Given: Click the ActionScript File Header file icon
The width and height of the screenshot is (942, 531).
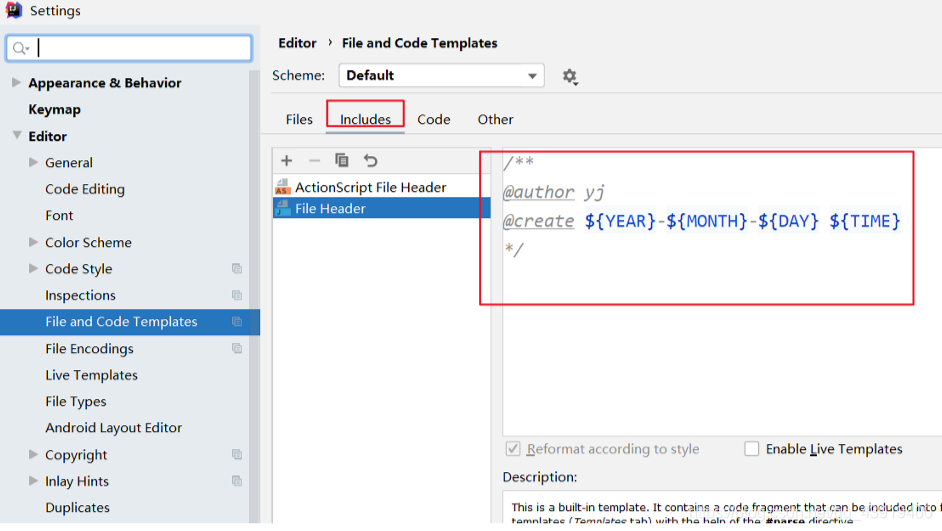Looking at the screenshot, I should tap(282, 187).
